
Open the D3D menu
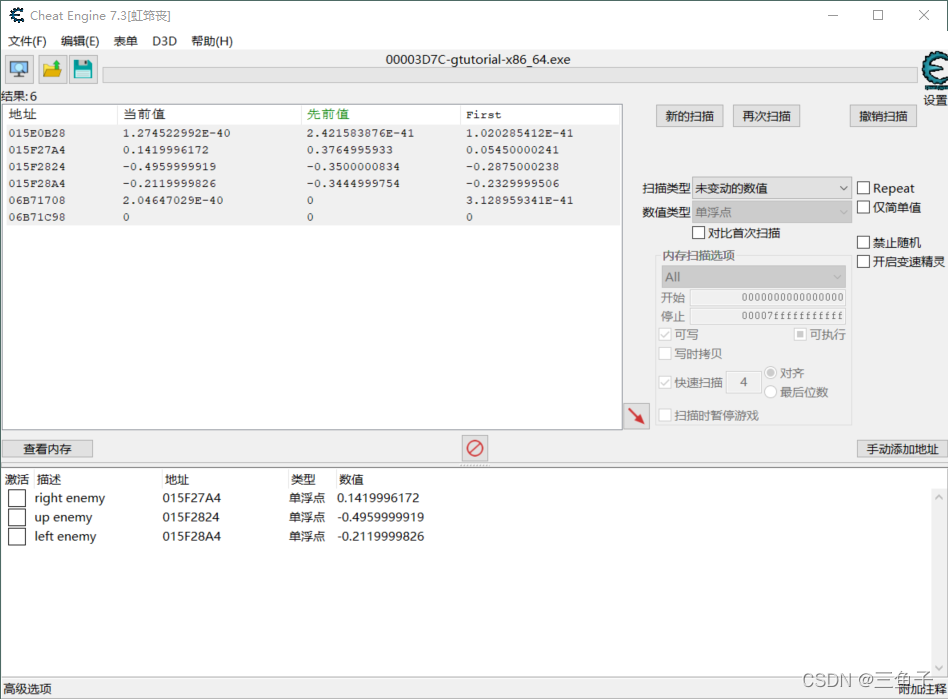click(164, 41)
